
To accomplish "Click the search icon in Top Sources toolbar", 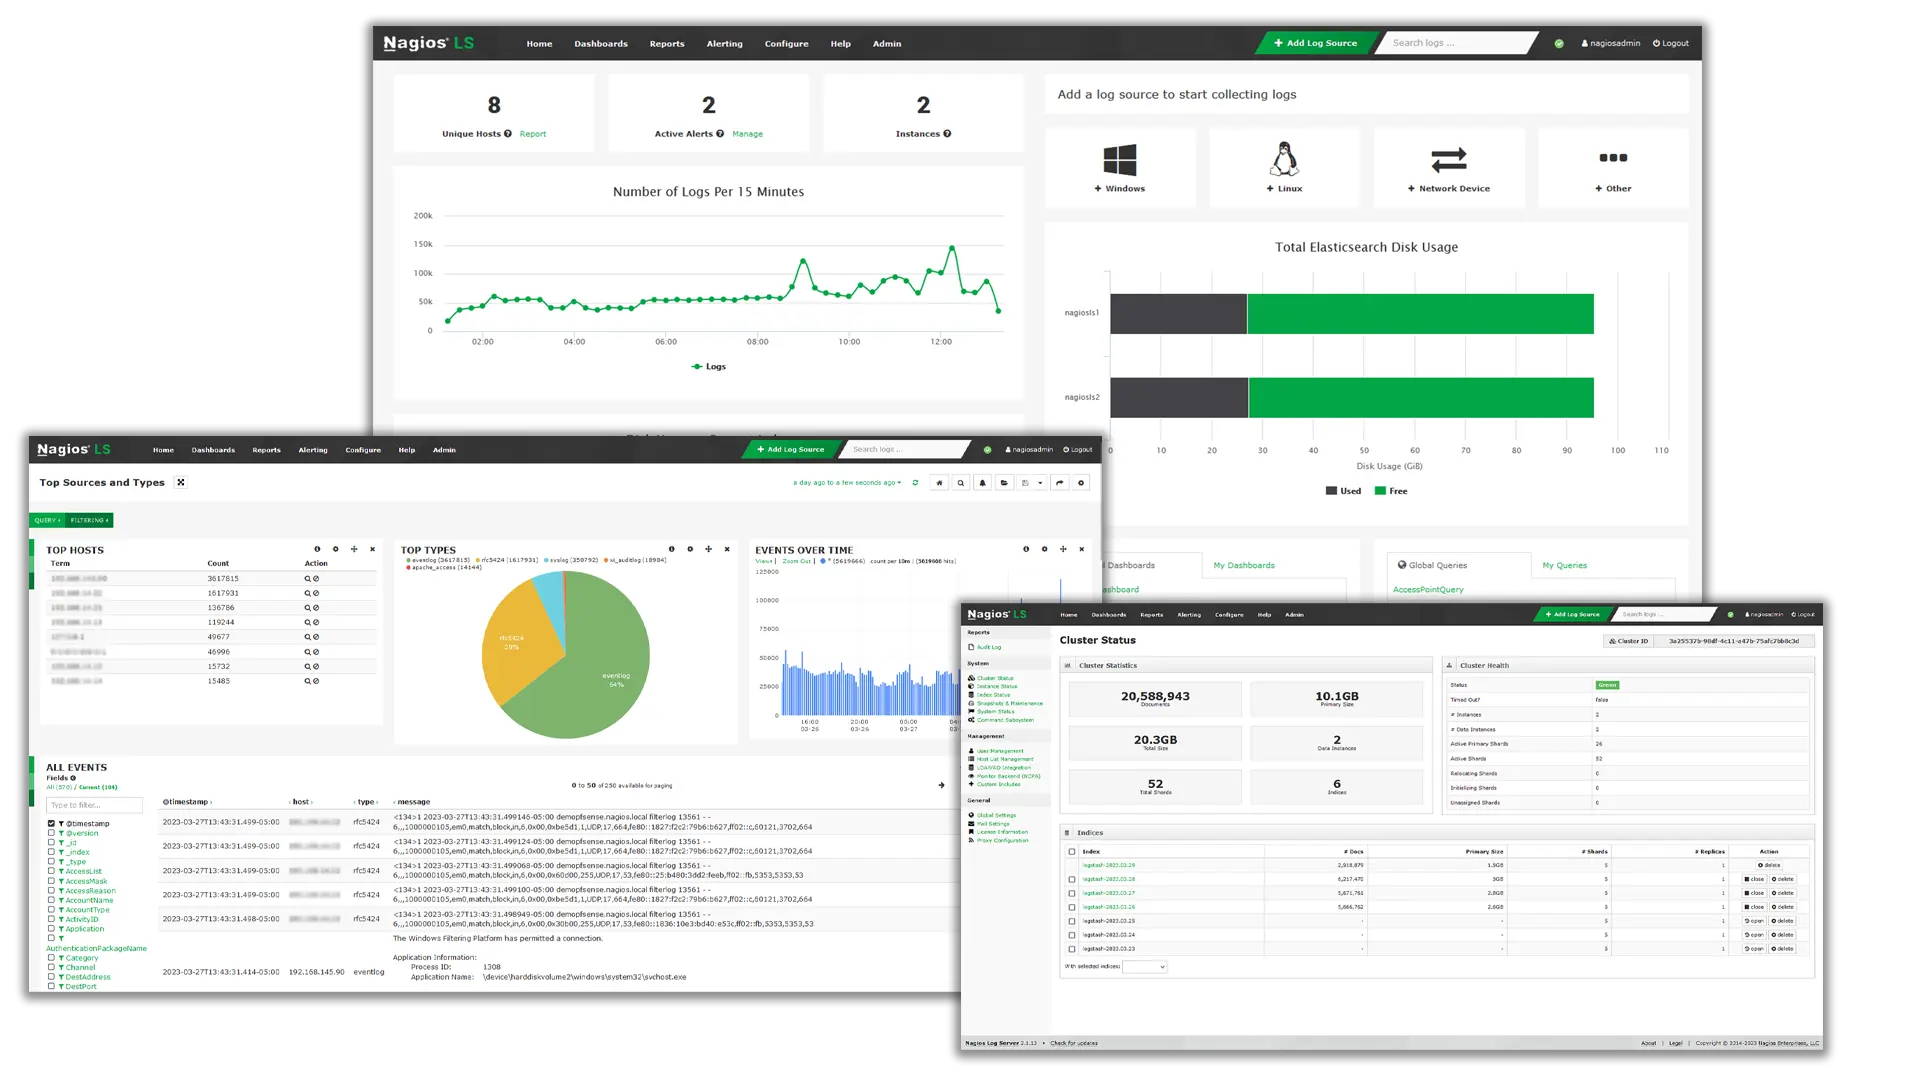I will (961, 483).
